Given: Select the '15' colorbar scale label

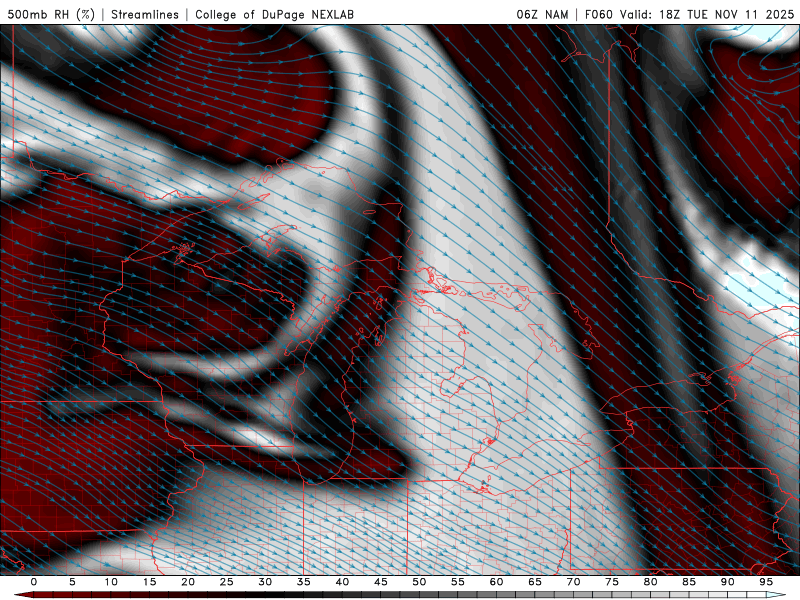Looking at the screenshot, I should click(x=149, y=582).
